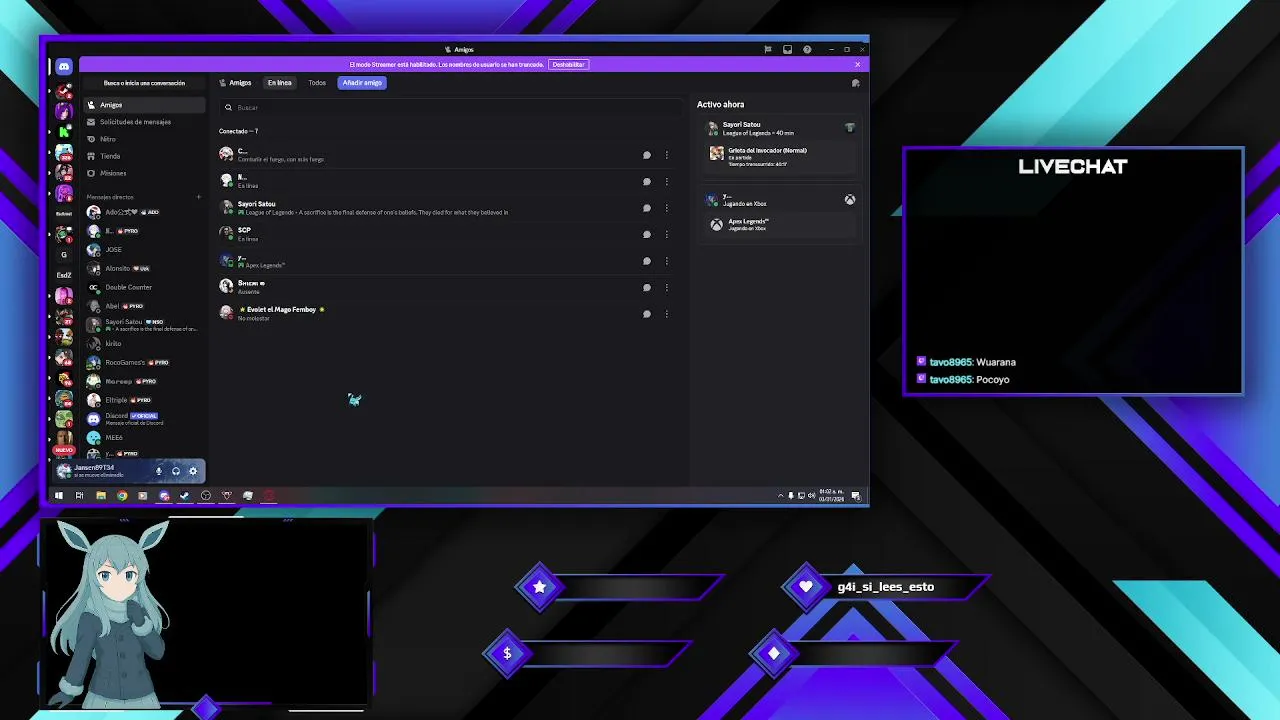The width and height of the screenshot is (1280, 720).
Task: Open the EsdZ server in server list
Action: [64, 275]
